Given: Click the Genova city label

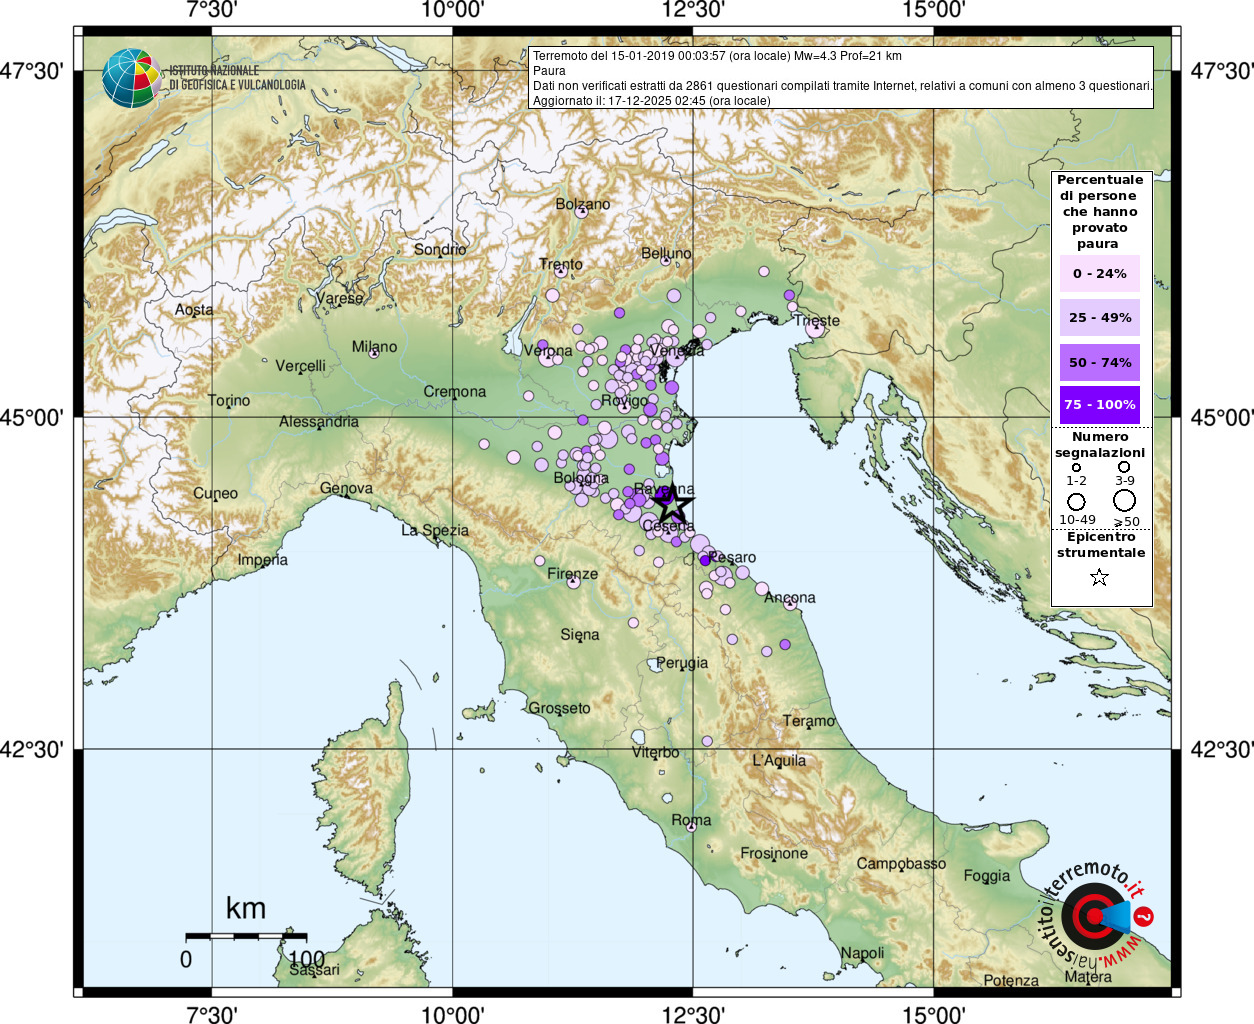Looking at the screenshot, I should pos(346,488).
